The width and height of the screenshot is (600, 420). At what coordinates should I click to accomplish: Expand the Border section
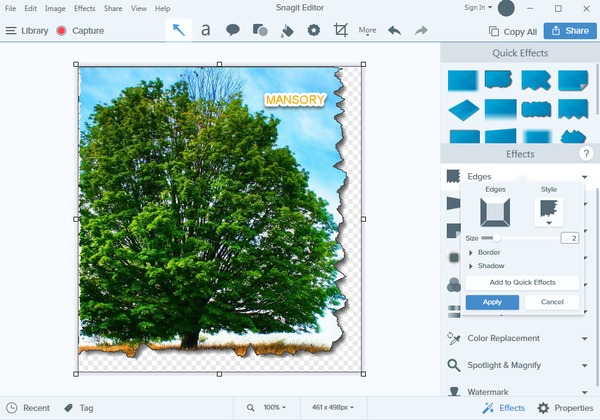[489, 252]
